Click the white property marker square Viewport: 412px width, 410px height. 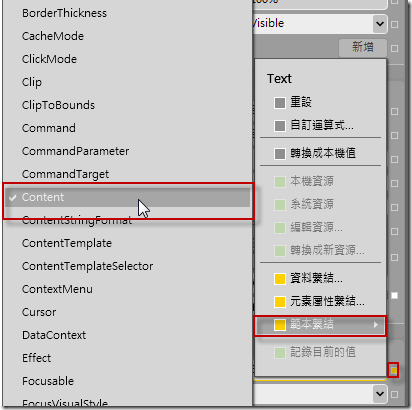coord(394,296)
